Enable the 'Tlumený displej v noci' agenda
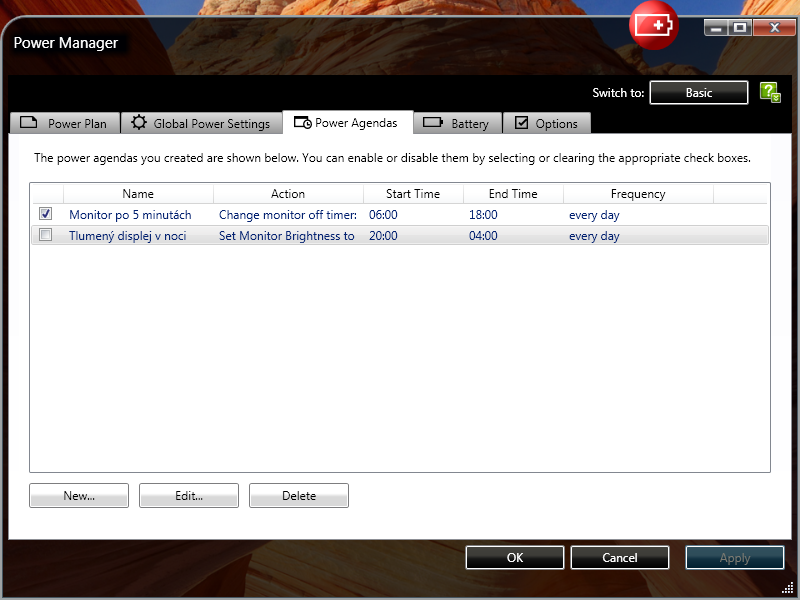 45,236
